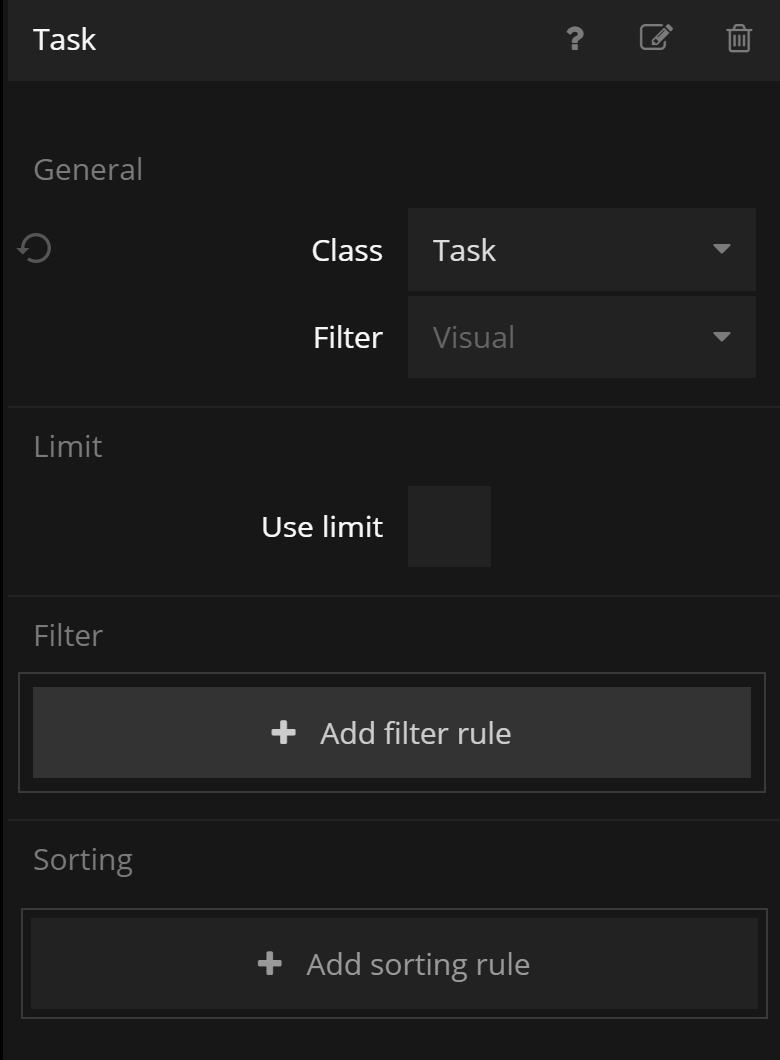
Task: Click the plus icon beside Add sorting rule
Action: pyautogui.click(x=270, y=963)
